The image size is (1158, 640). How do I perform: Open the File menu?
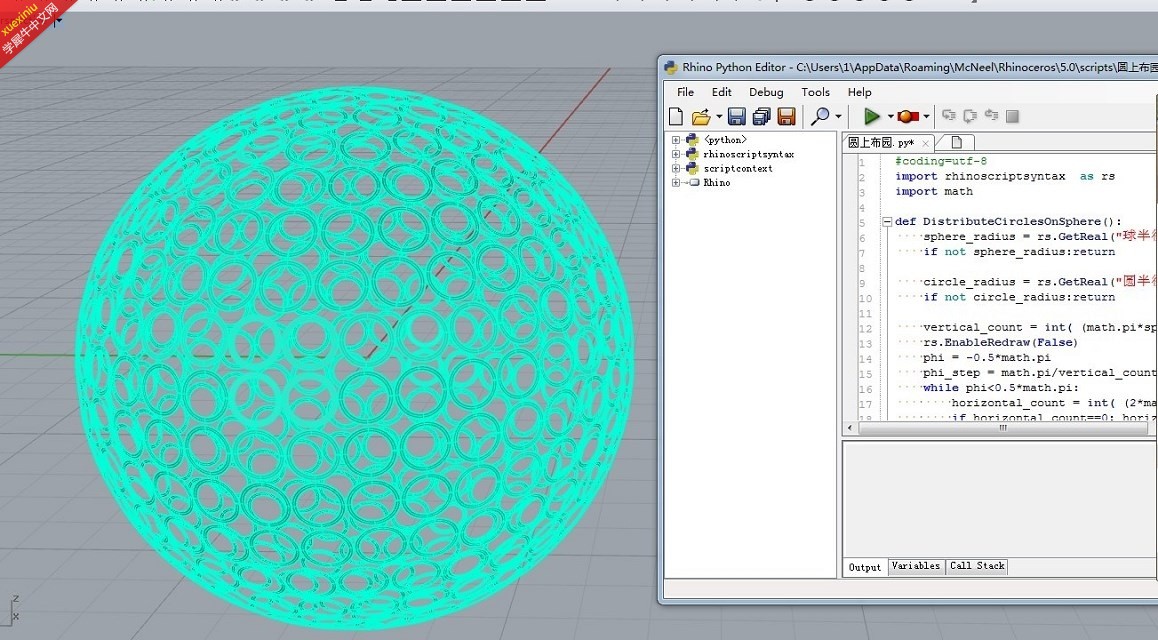coord(685,92)
